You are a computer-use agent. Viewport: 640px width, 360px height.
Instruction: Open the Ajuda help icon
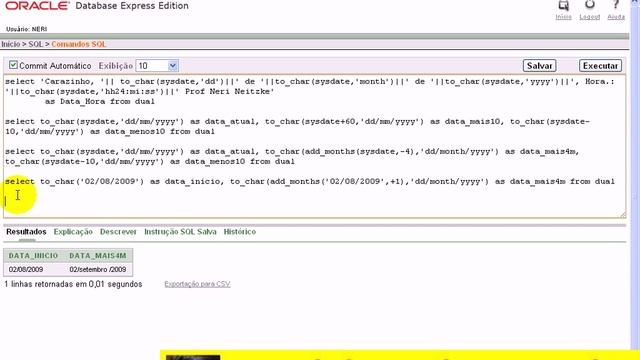tap(616, 5)
